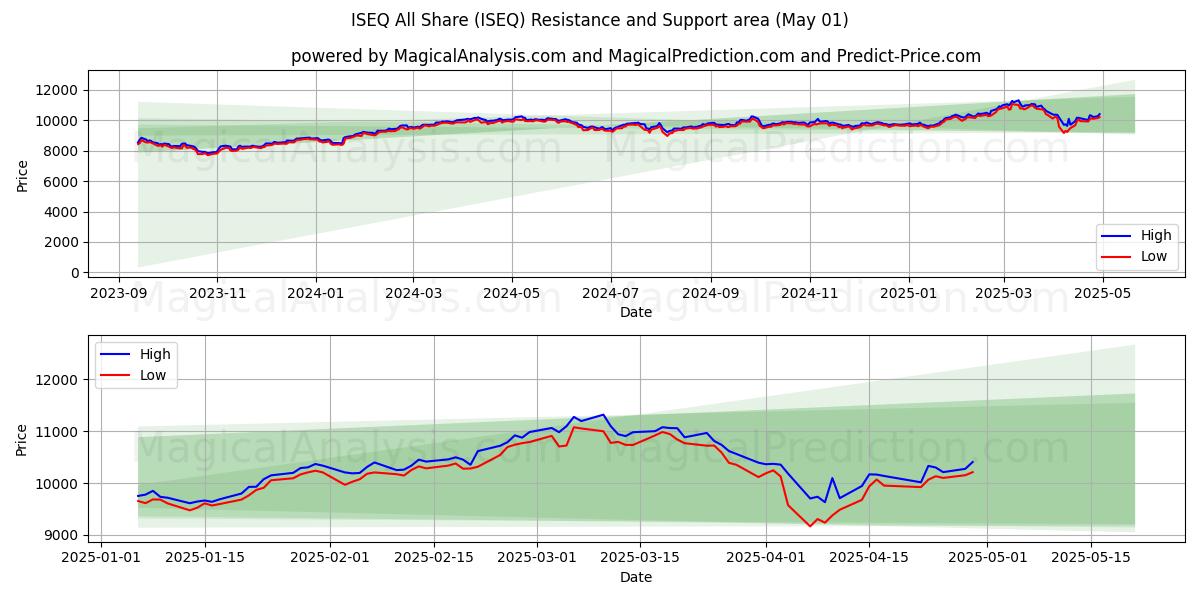Click the 'Low' legend entry in the bottom chart
Image resolution: width=1200 pixels, height=600 pixels.
pos(134,375)
